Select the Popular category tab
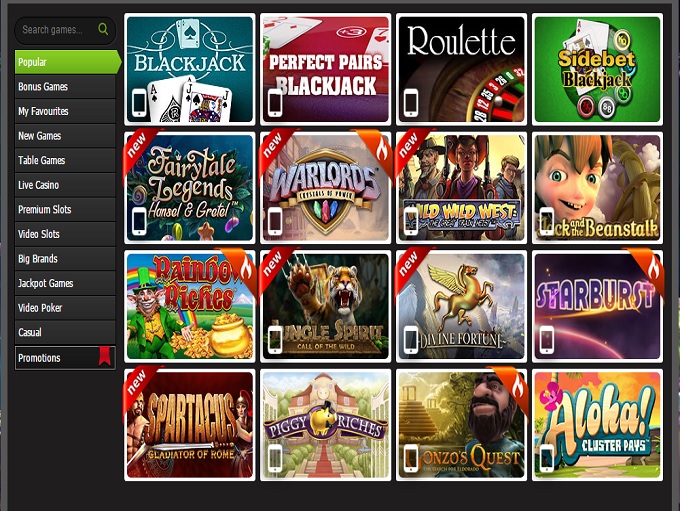Viewport: 680px width, 511px height. click(x=67, y=62)
